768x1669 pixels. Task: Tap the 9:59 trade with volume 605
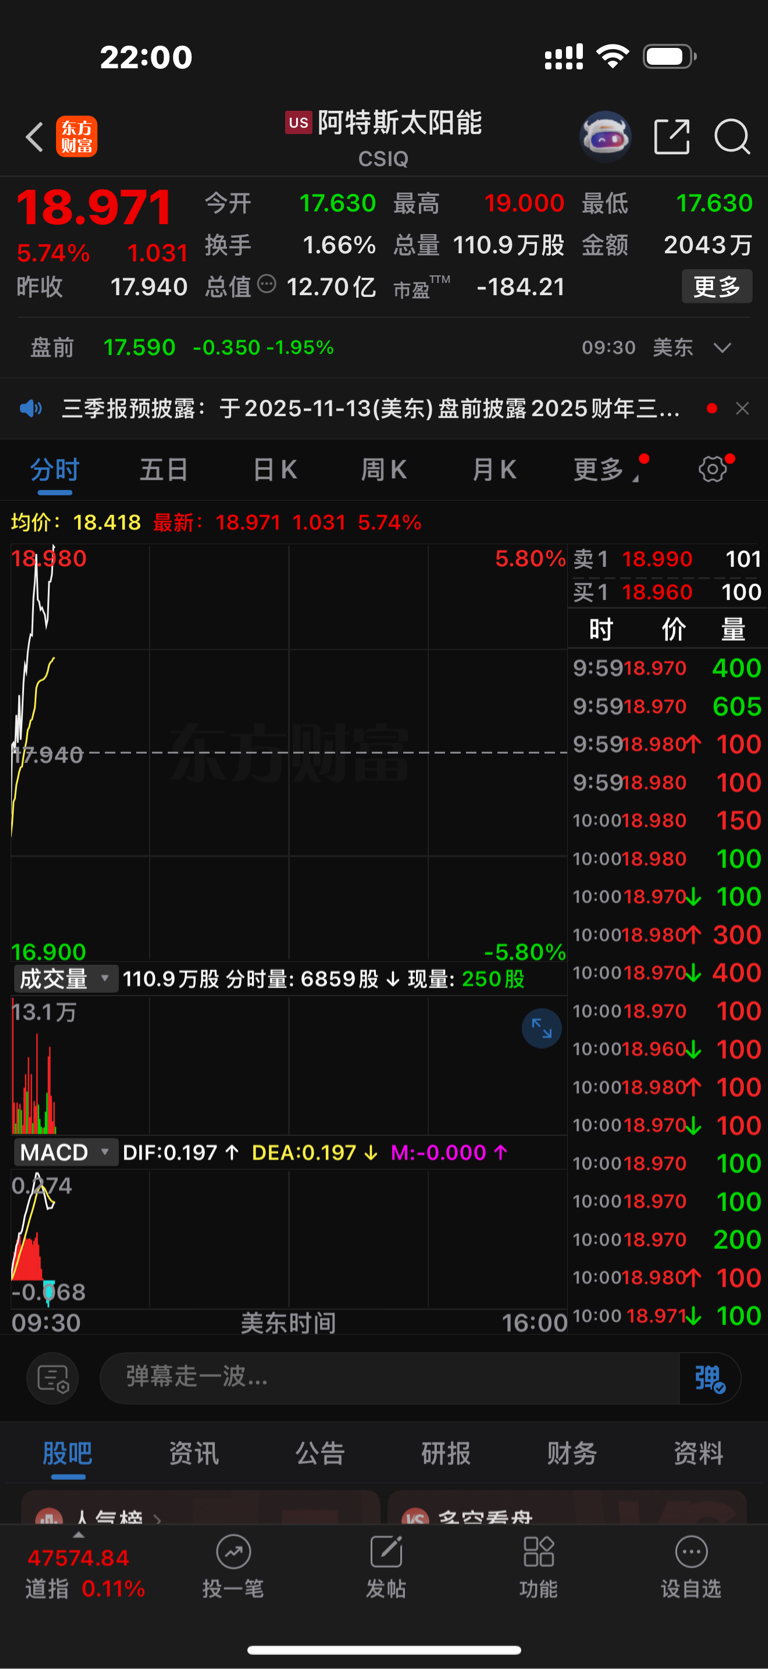667,706
